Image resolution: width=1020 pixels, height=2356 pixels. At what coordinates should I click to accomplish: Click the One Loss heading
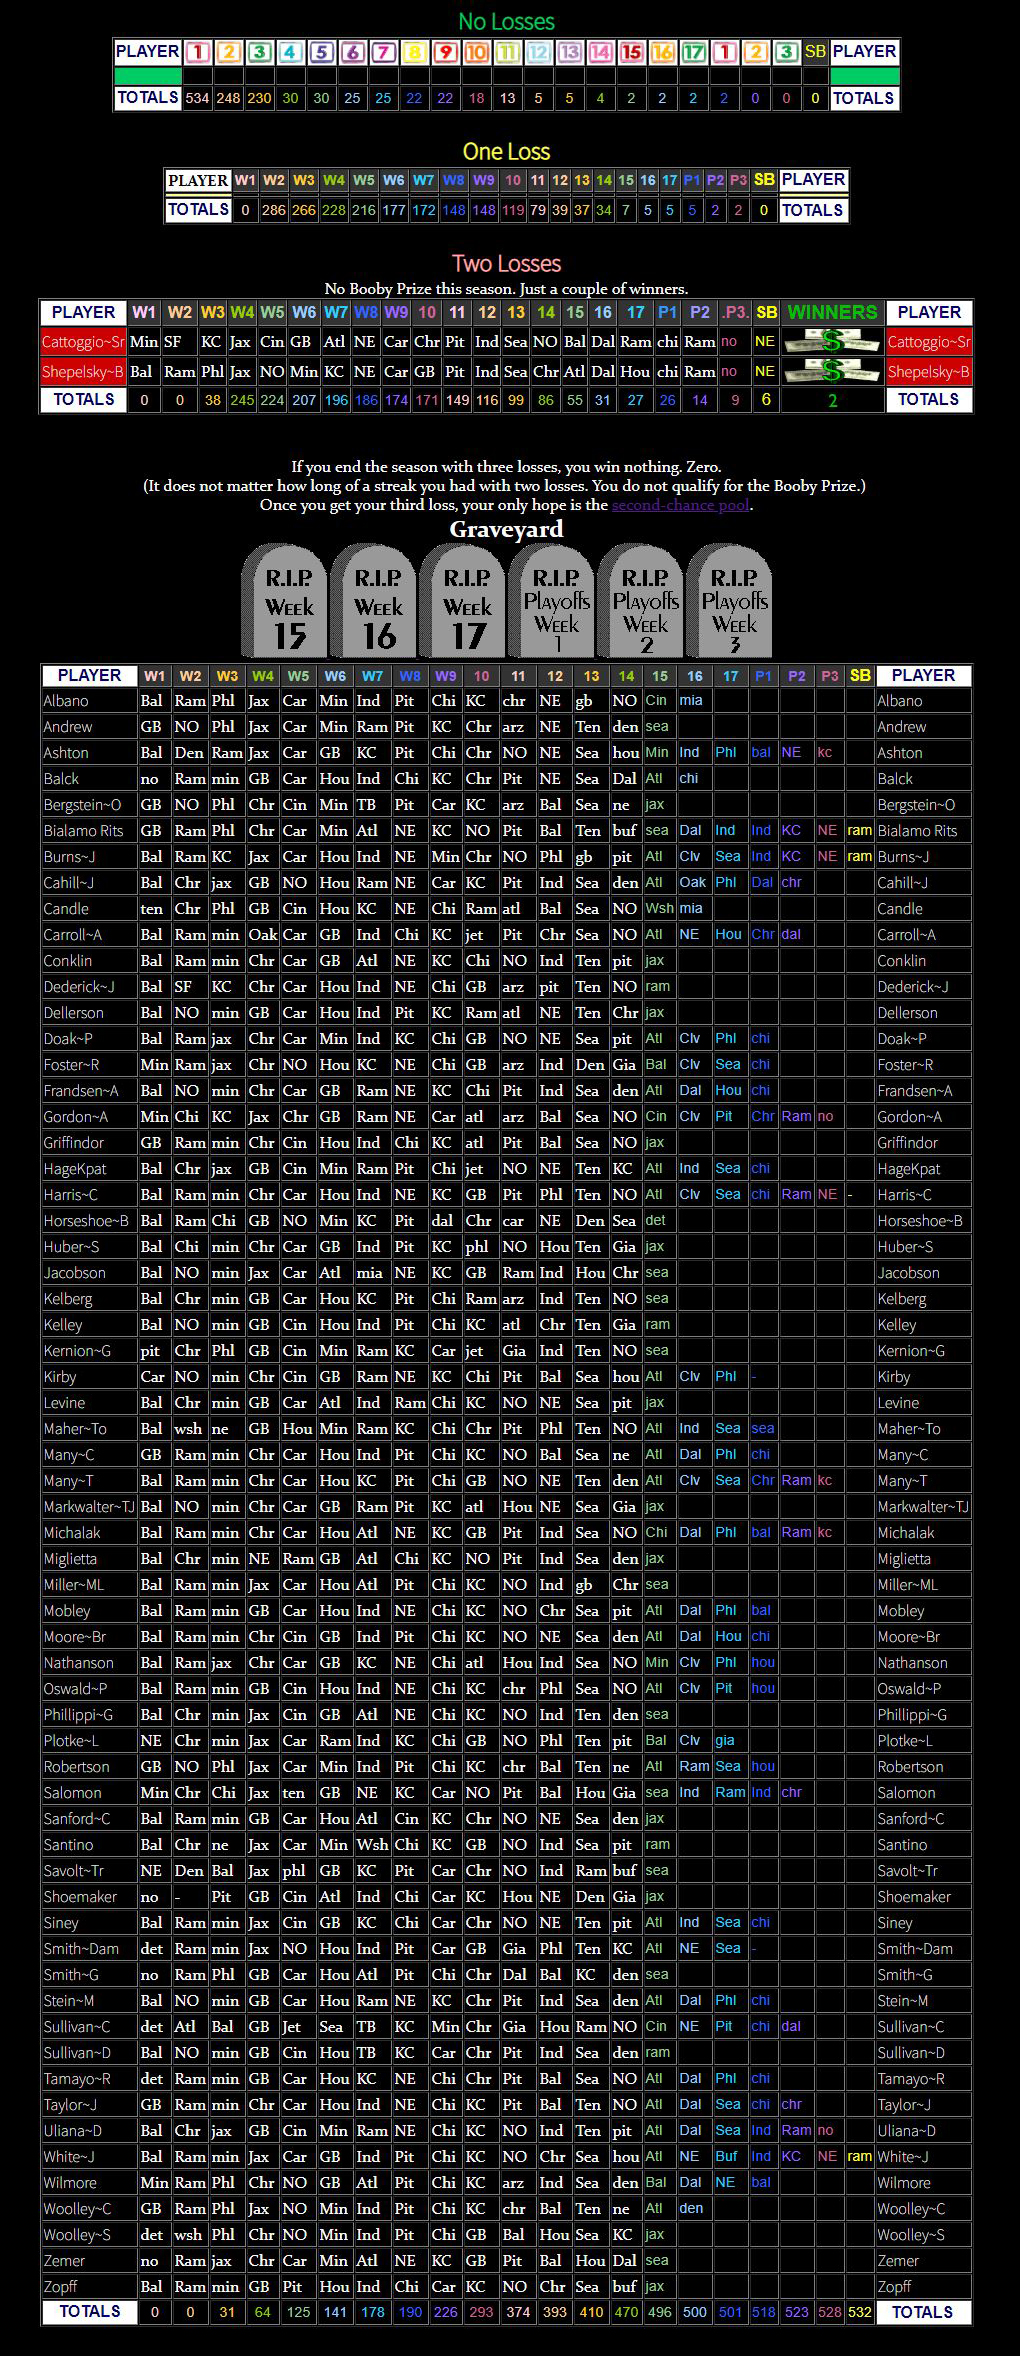pyautogui.click(x=506, y=151)
